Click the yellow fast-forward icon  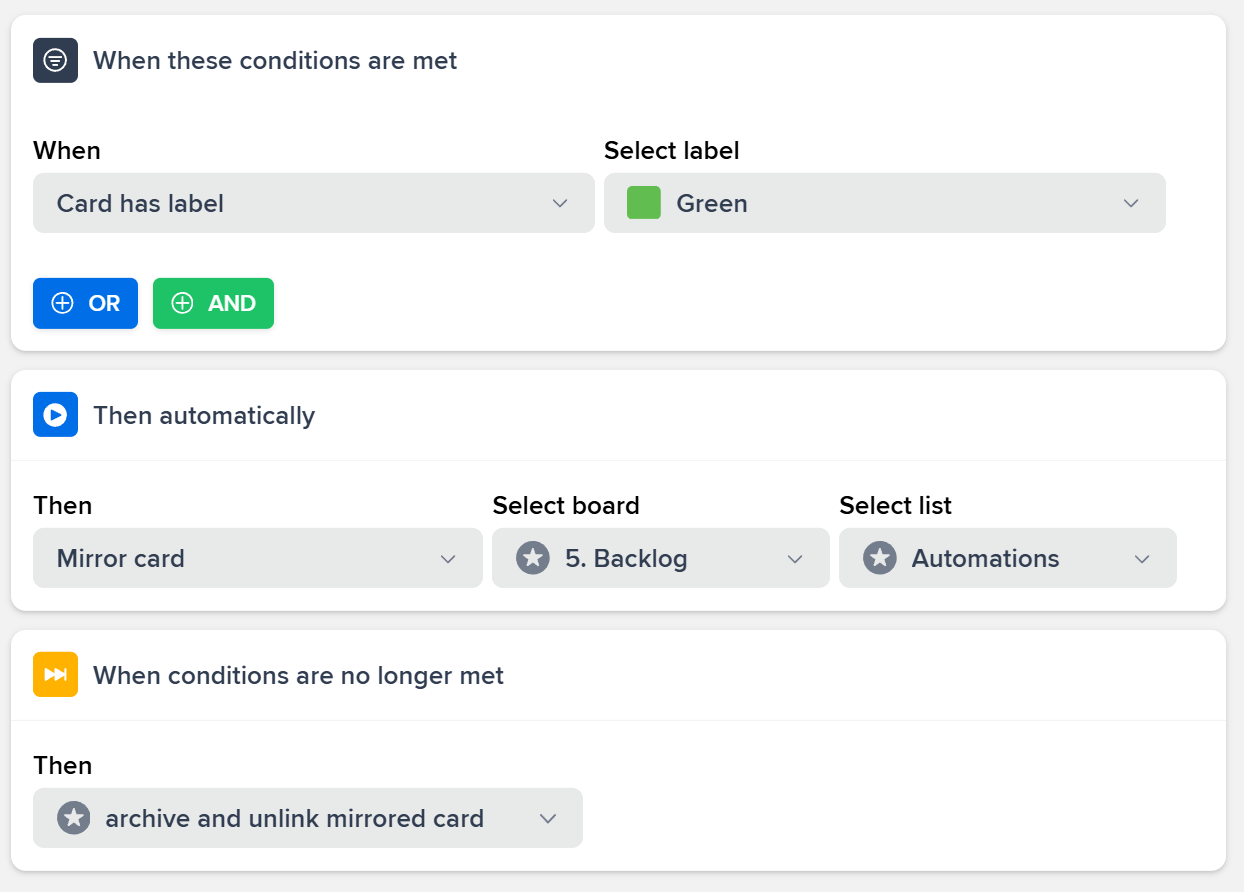point(55,674)
